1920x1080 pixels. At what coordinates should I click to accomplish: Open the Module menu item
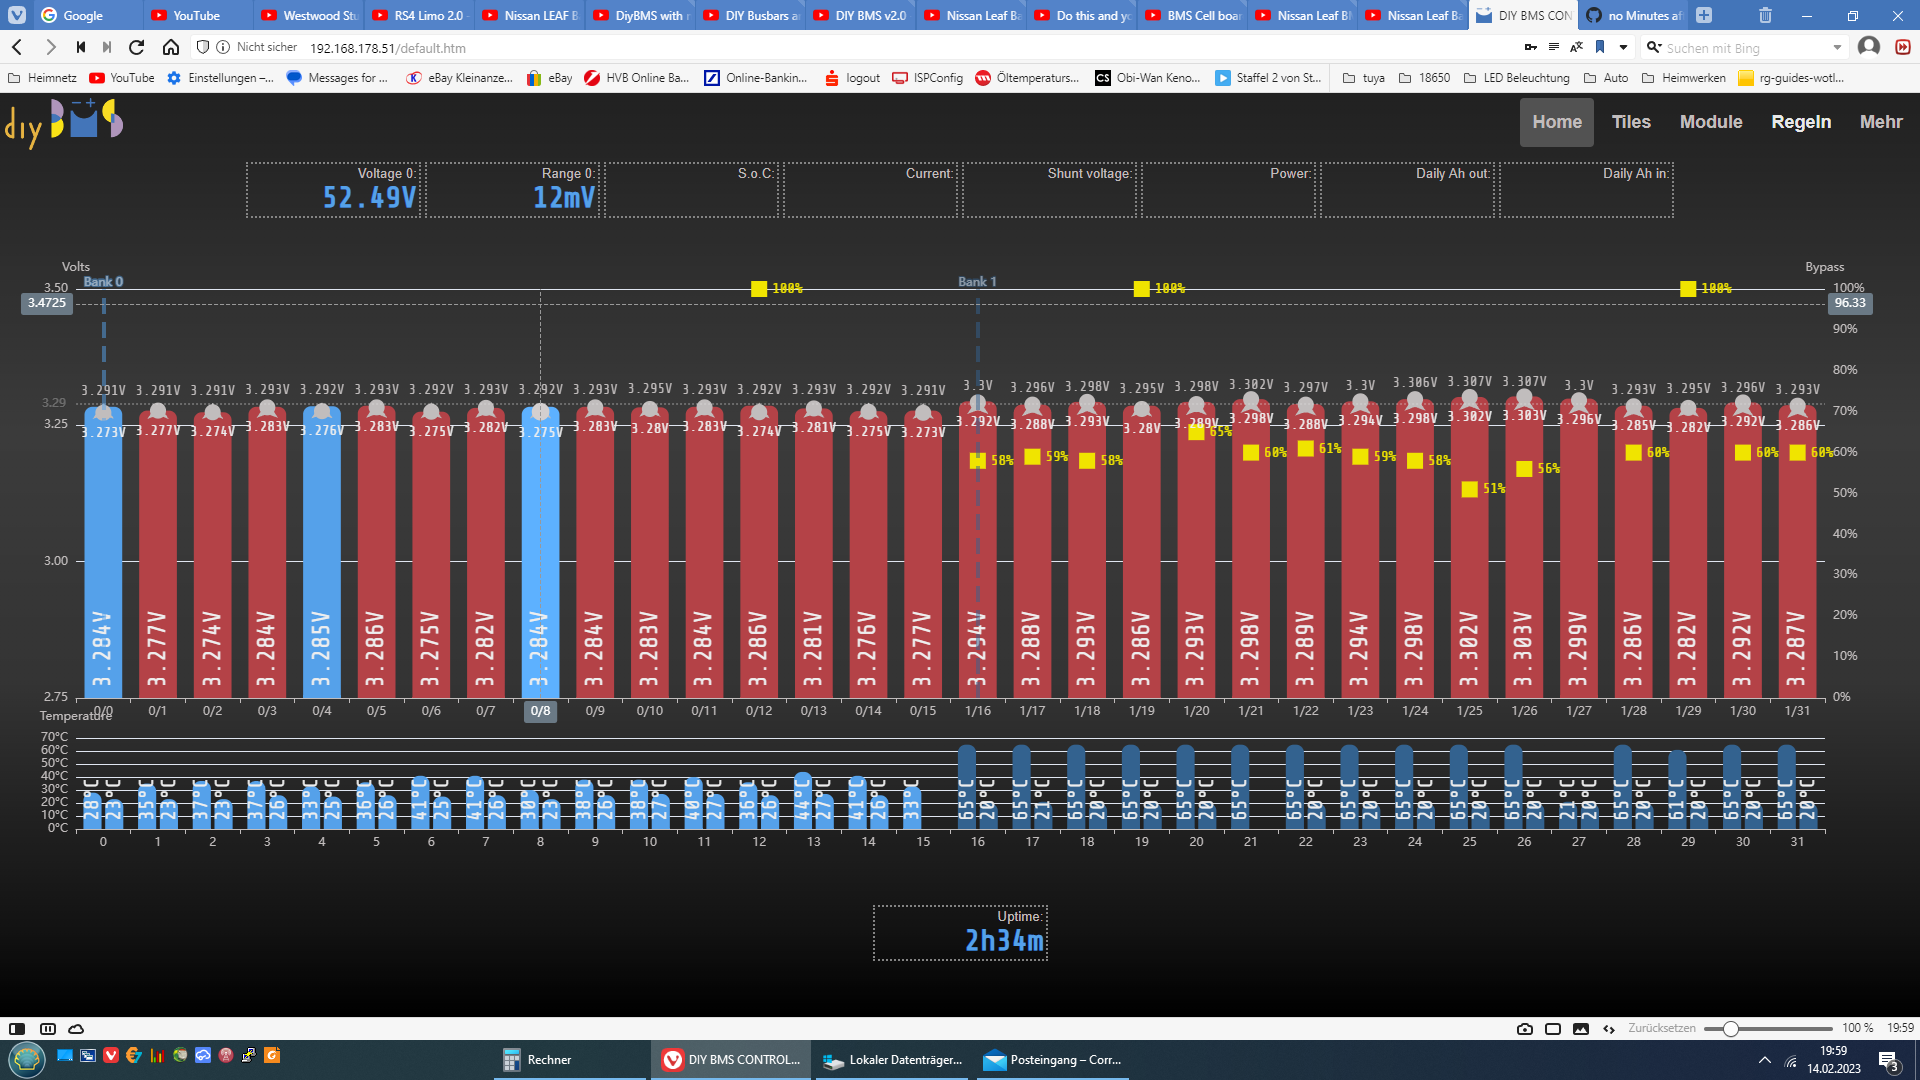(1710, 122)
